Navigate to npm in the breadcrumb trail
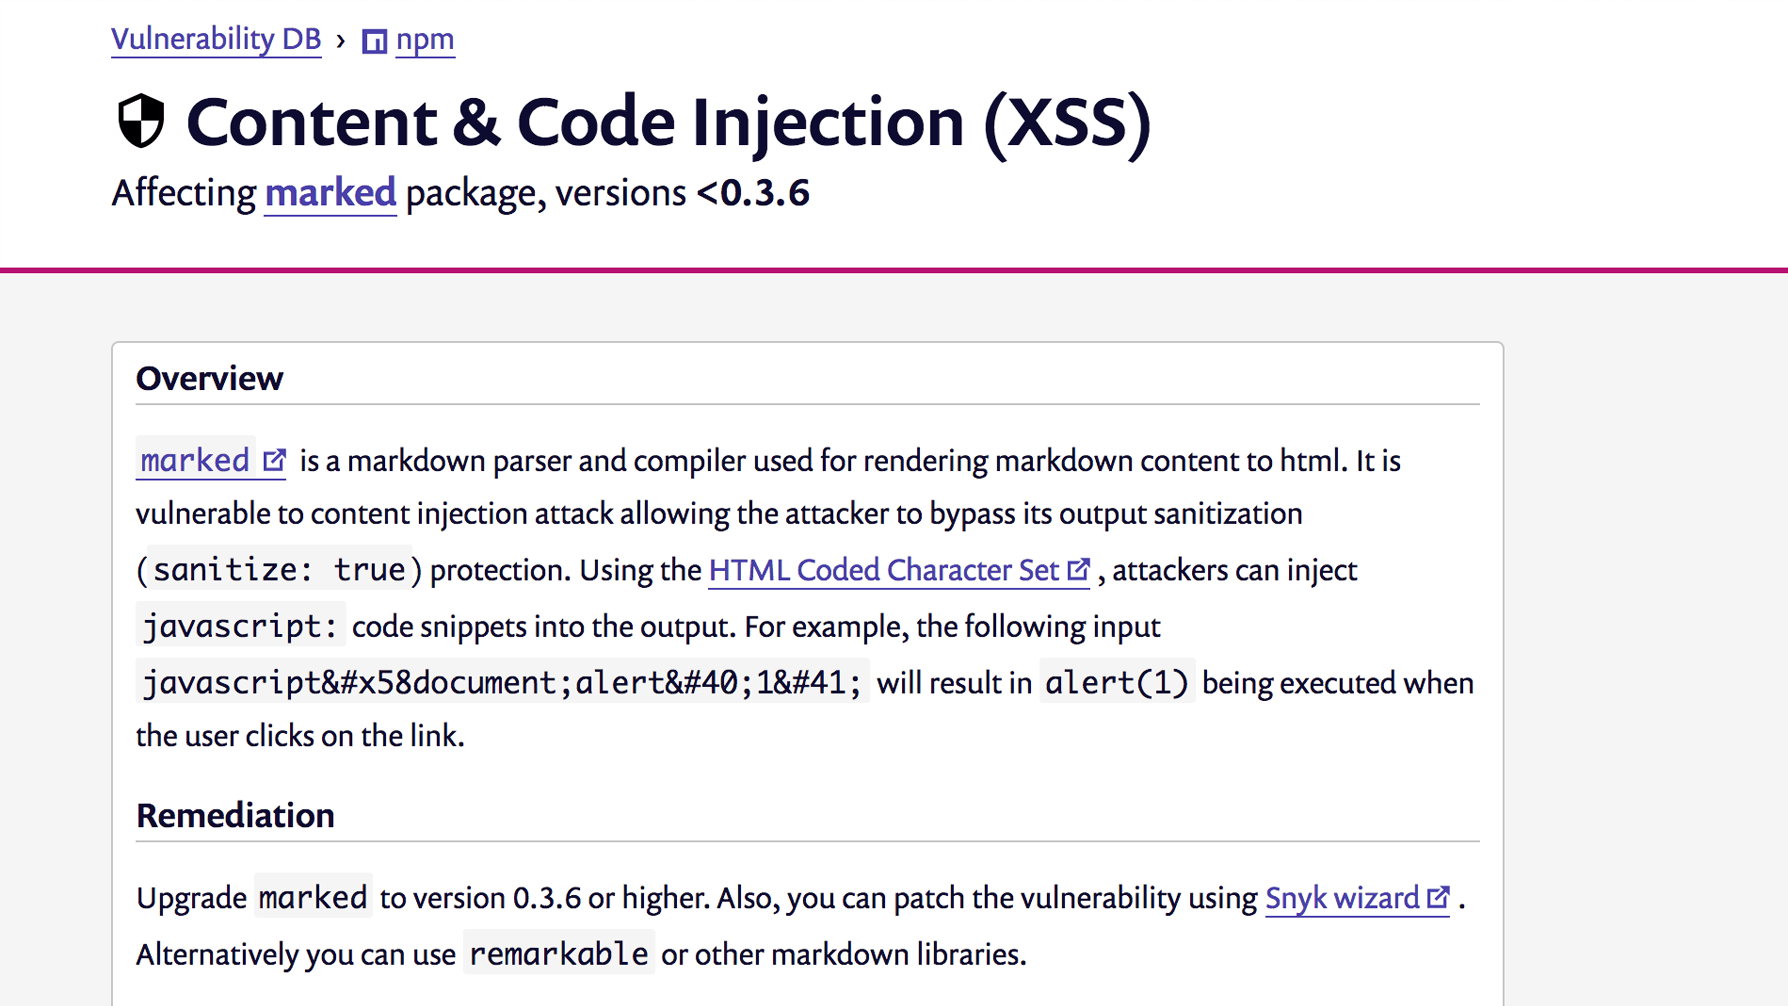Image resolution: width=1788 pixels, height=1006 pixels. tap(424, 40)
